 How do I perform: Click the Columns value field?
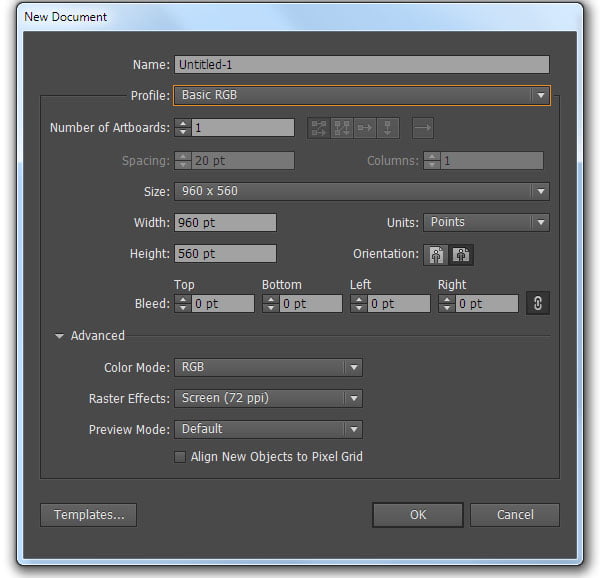[x=492, y=161]
